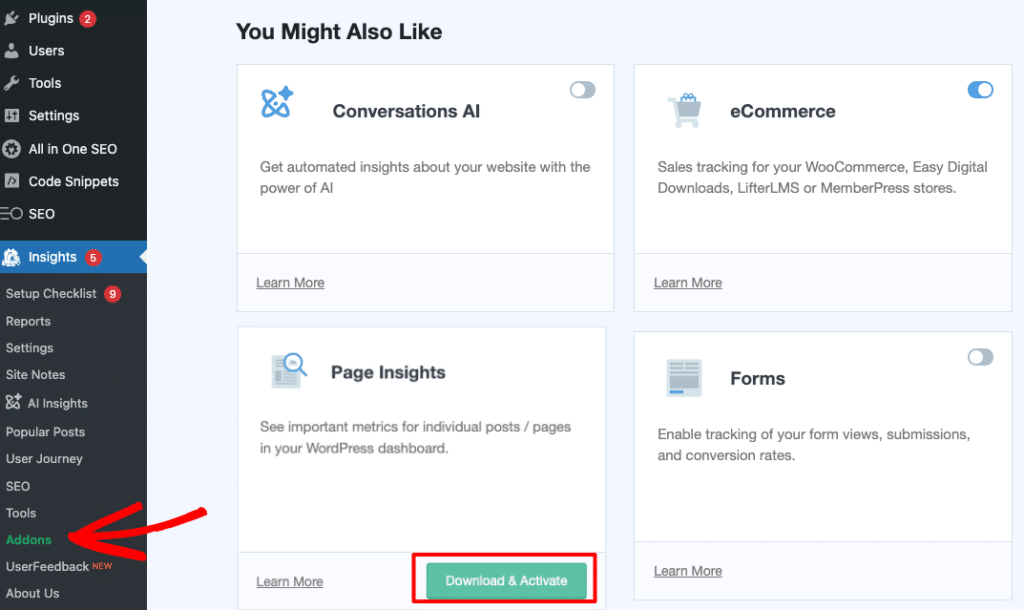This screenshot has height=610, width=1024.
Task: Click Download & Activate for Page Insights
Action: point(506,580)
